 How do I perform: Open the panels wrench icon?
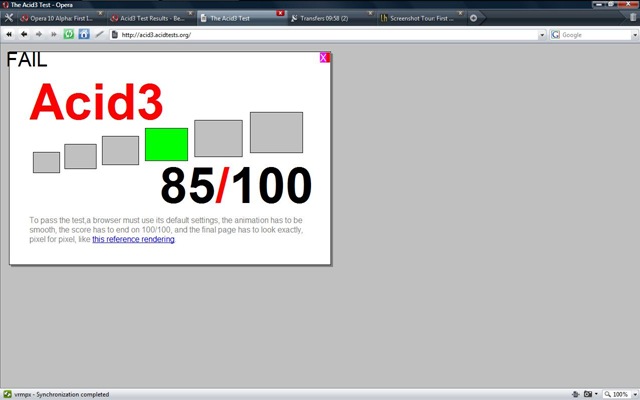click(8, 18)
